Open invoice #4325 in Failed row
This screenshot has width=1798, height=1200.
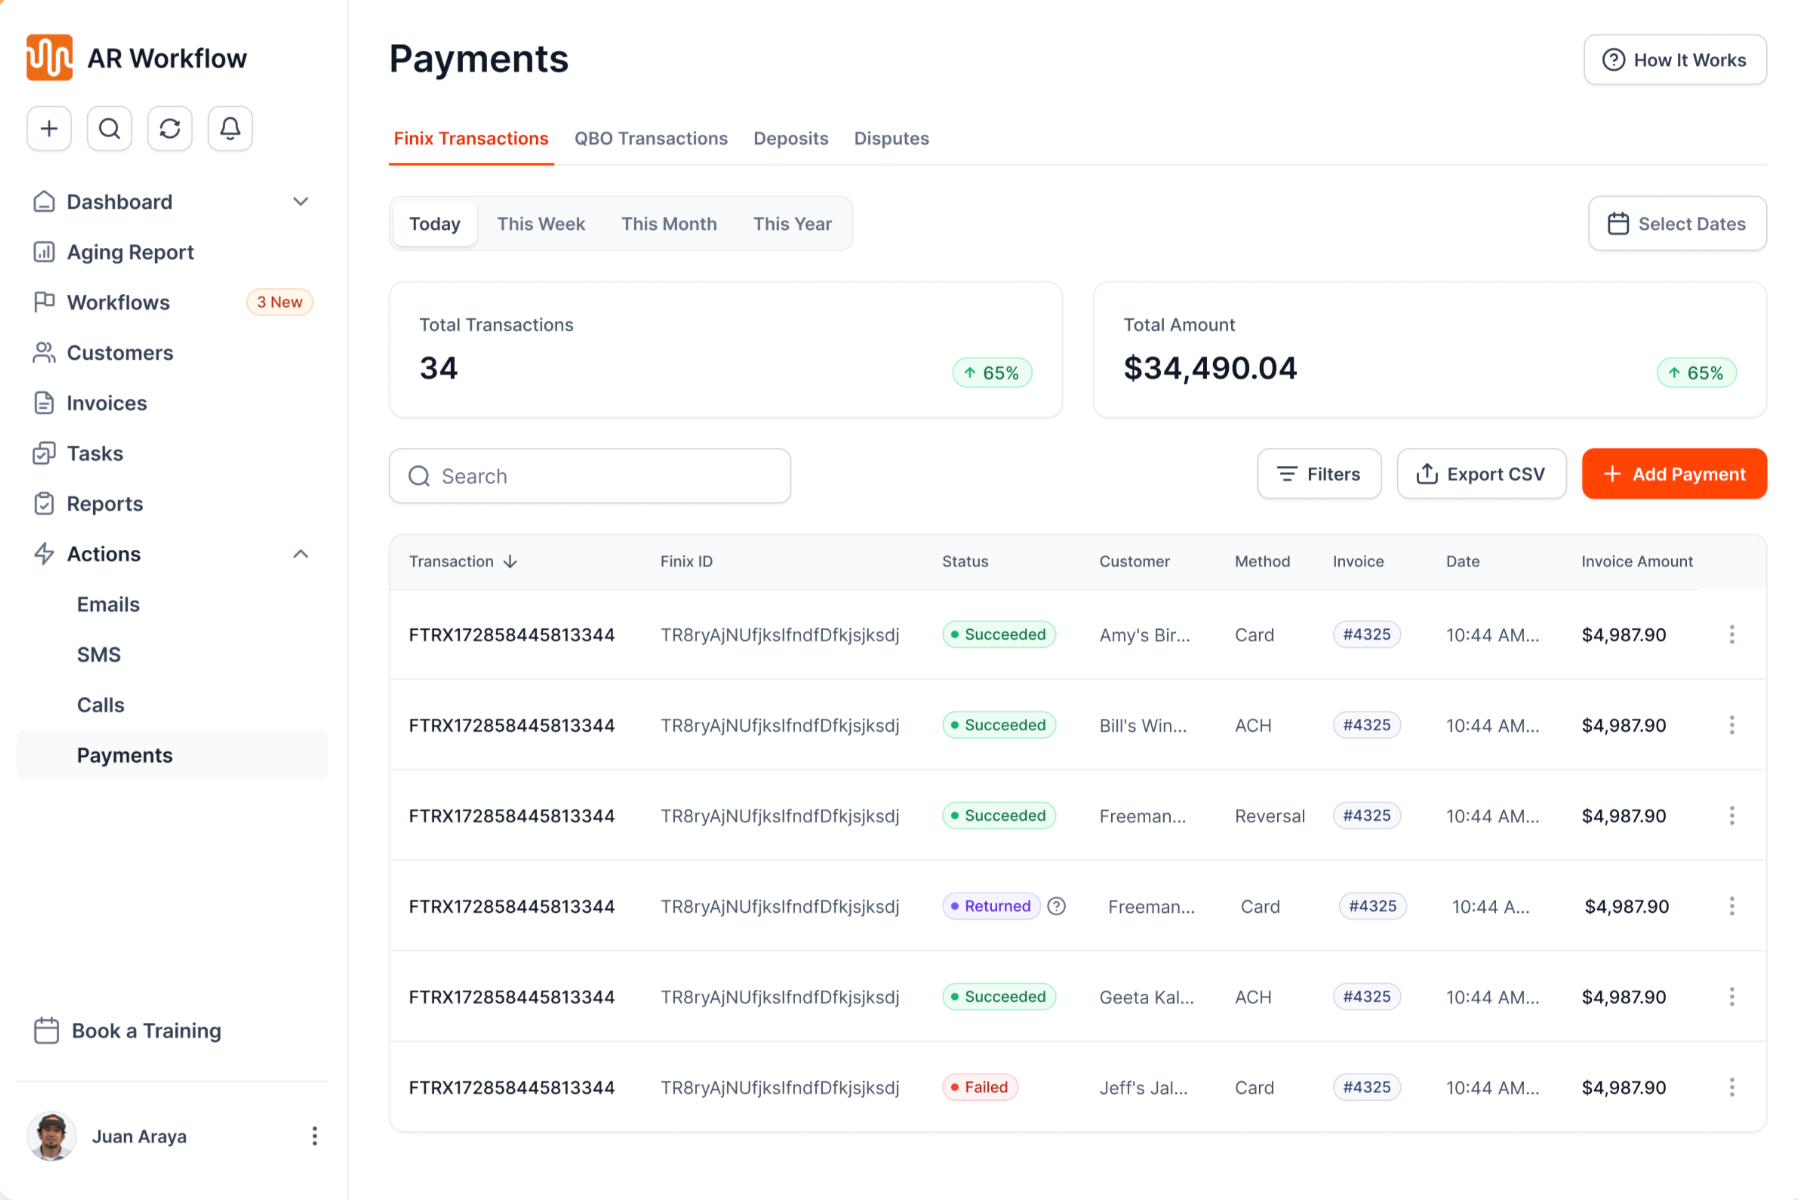coord(1367,1087)
